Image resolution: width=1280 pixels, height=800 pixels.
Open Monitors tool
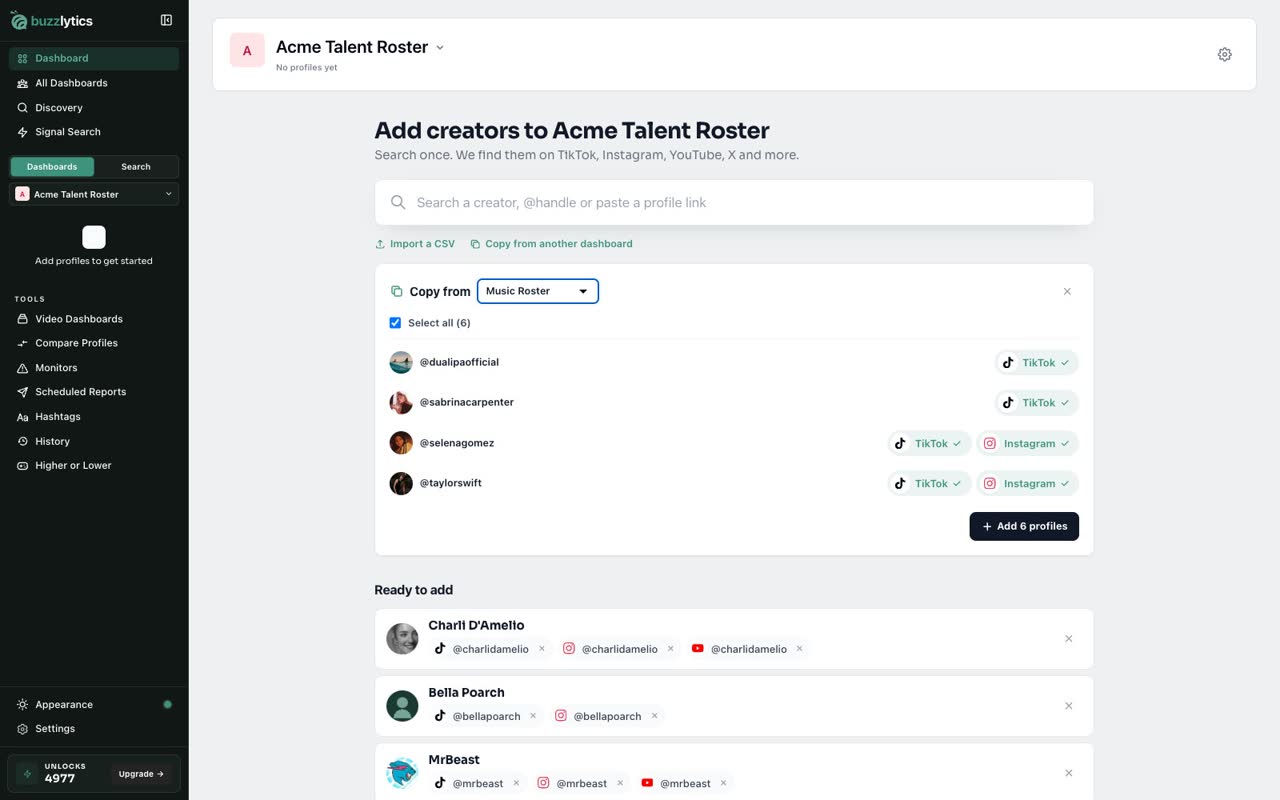pyautogui.click(x=94, y=368)
